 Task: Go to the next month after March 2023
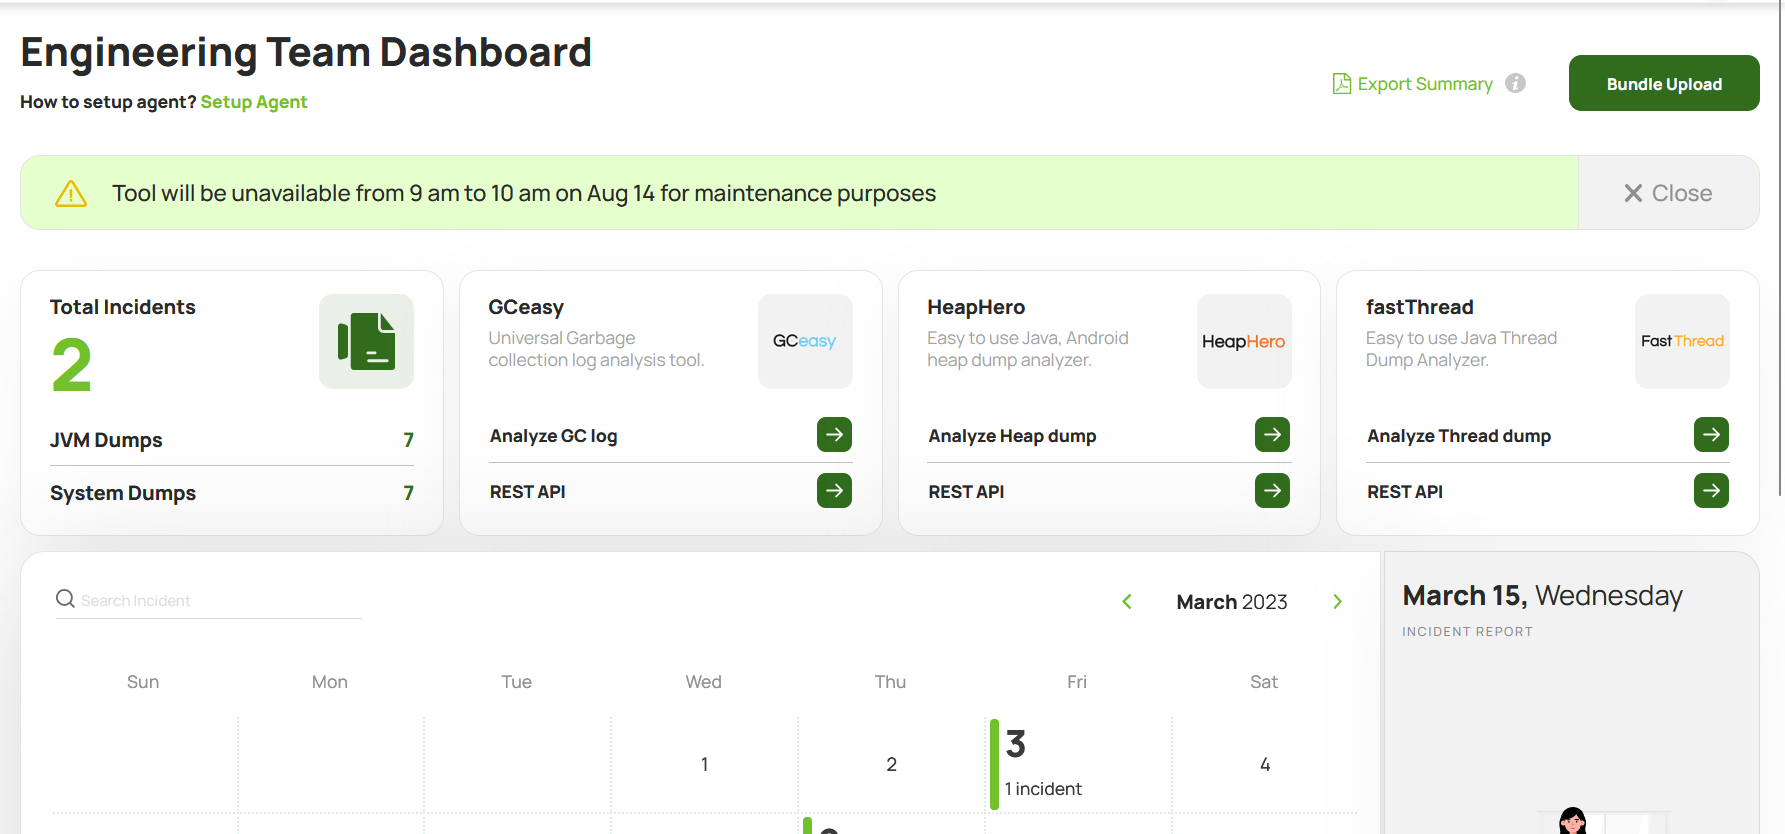click(1337, 601)
